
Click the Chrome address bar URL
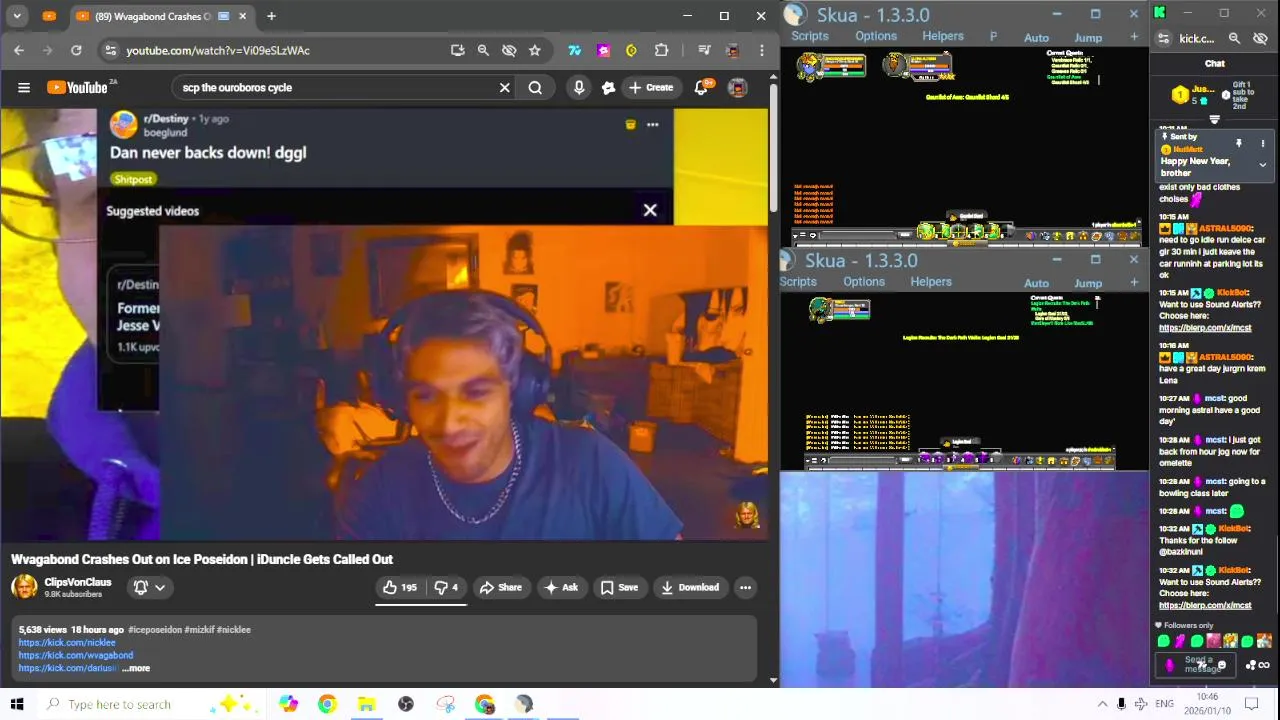coord(218,50)
